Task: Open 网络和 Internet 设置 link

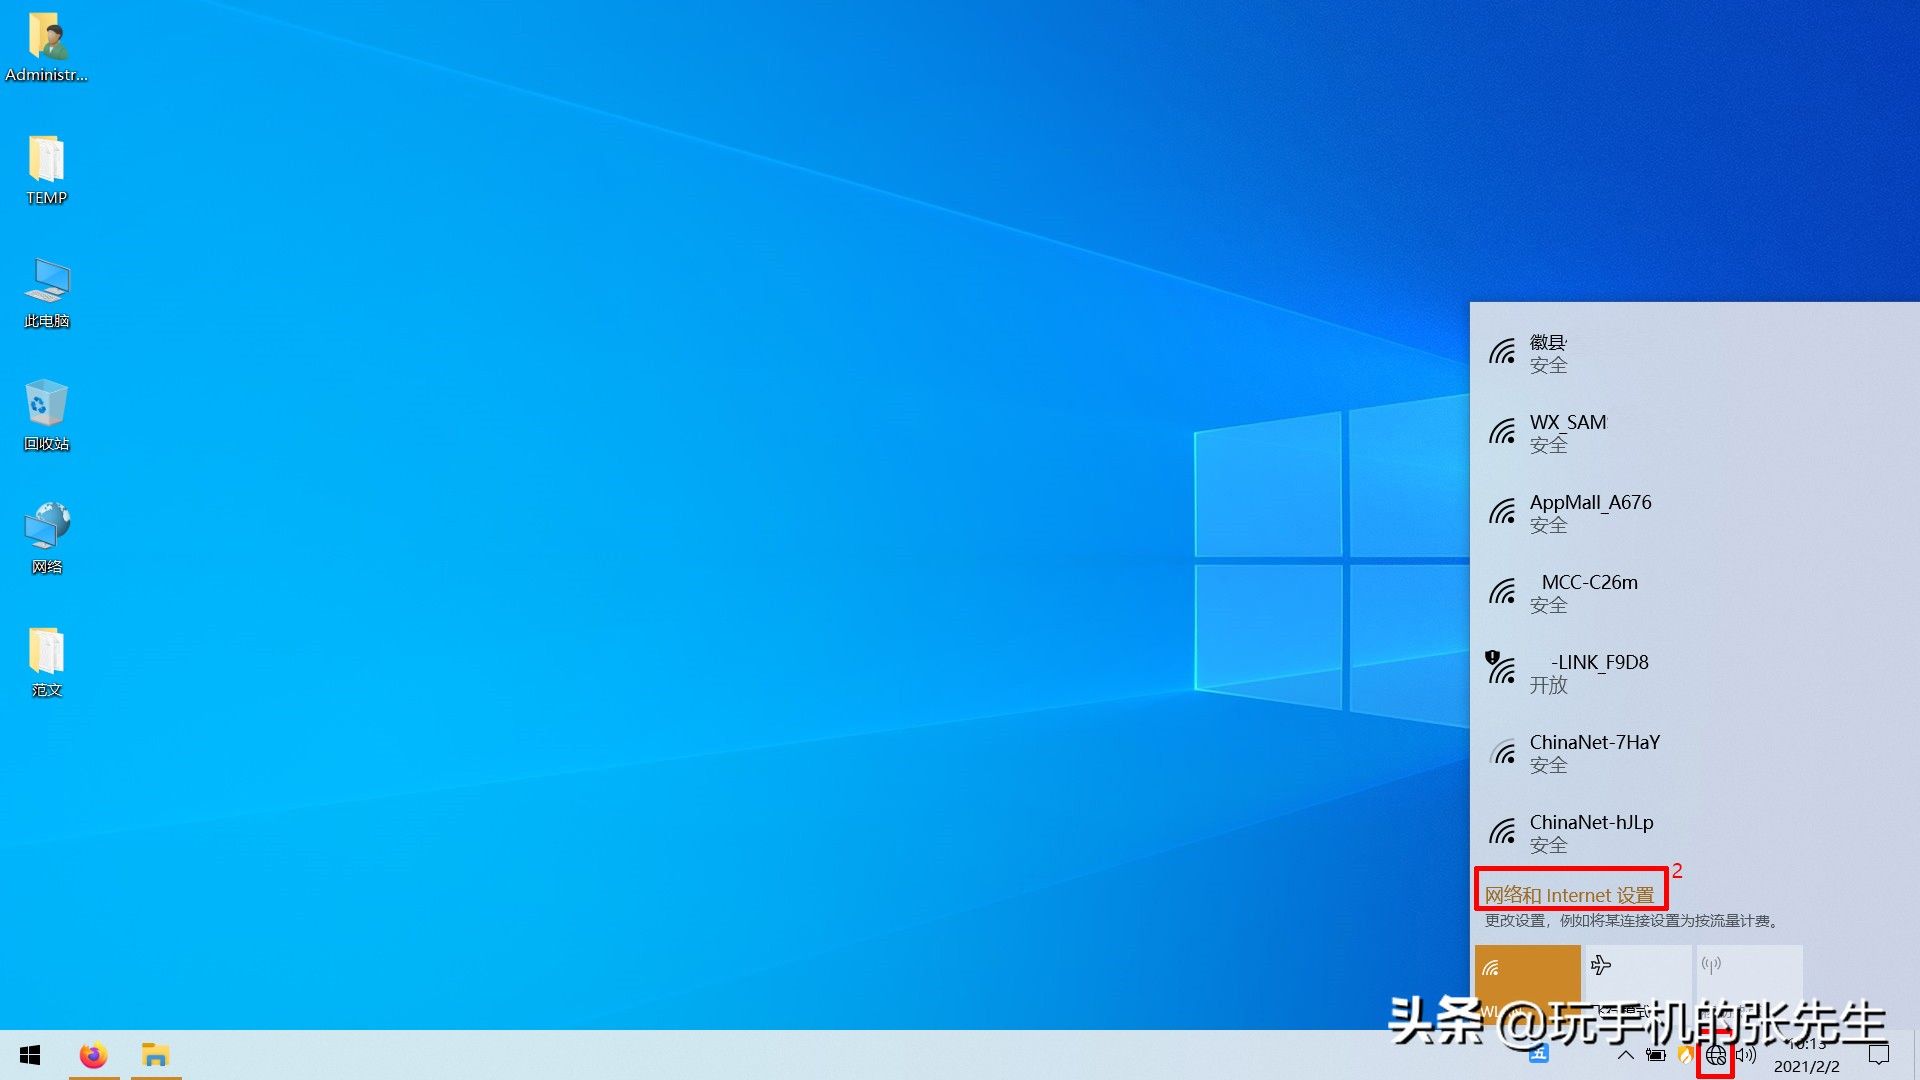Action: click(1569, 895)
